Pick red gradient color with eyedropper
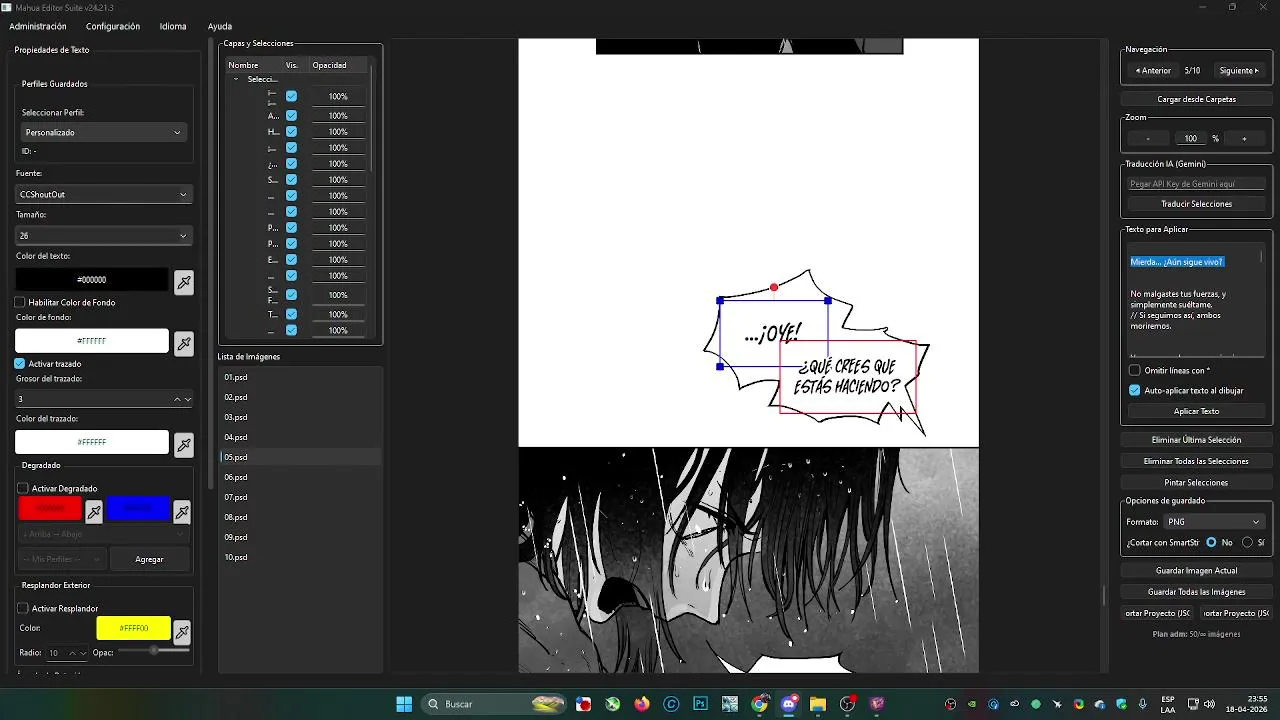 click(x=94, y=512)
